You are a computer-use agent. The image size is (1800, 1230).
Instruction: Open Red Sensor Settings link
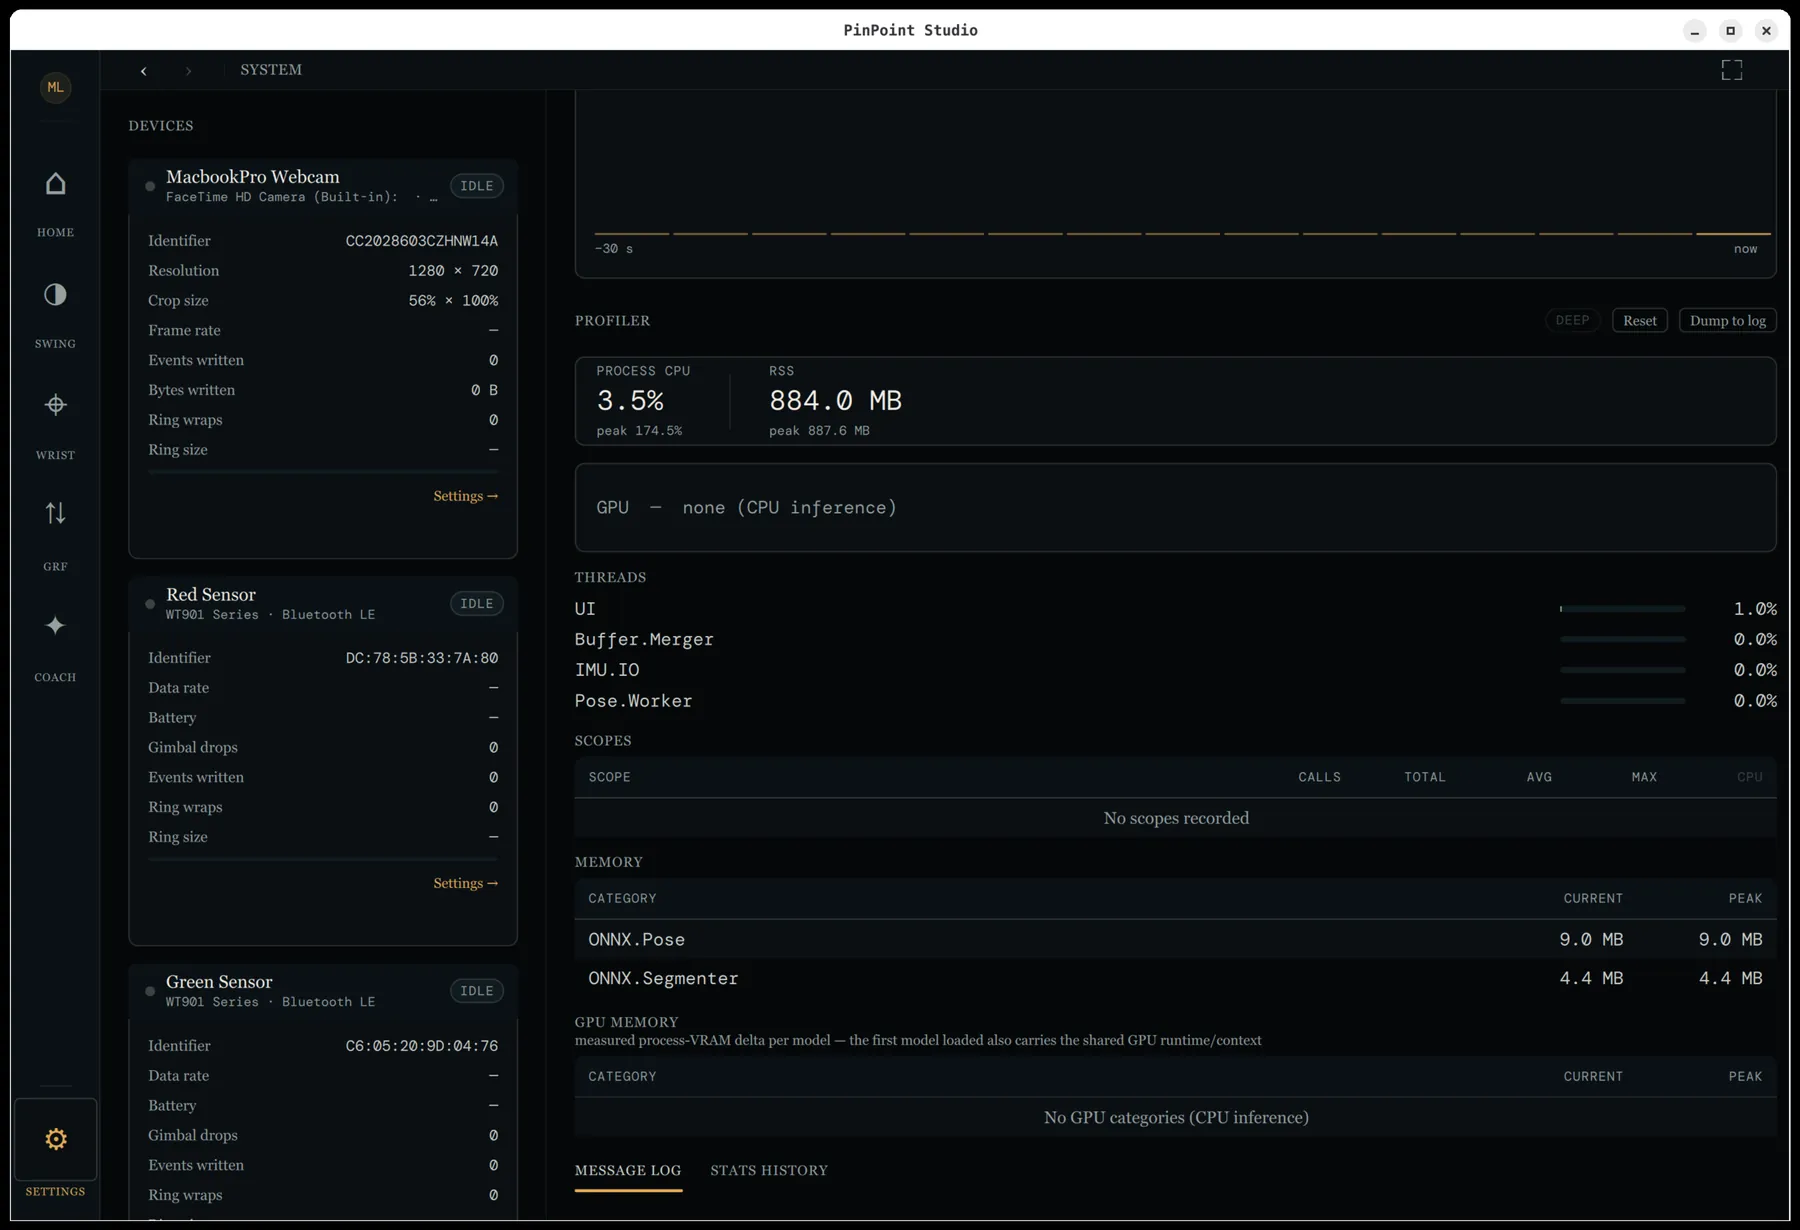tap(465, 883)
